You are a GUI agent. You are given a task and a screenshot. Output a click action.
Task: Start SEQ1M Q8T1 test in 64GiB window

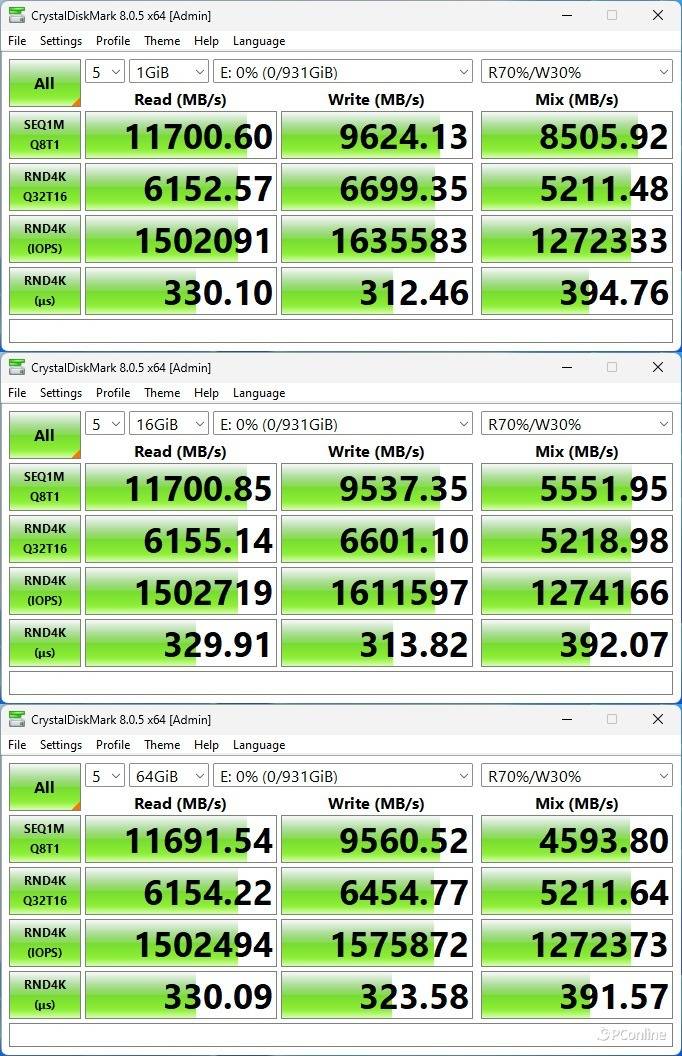coord(44,839)
